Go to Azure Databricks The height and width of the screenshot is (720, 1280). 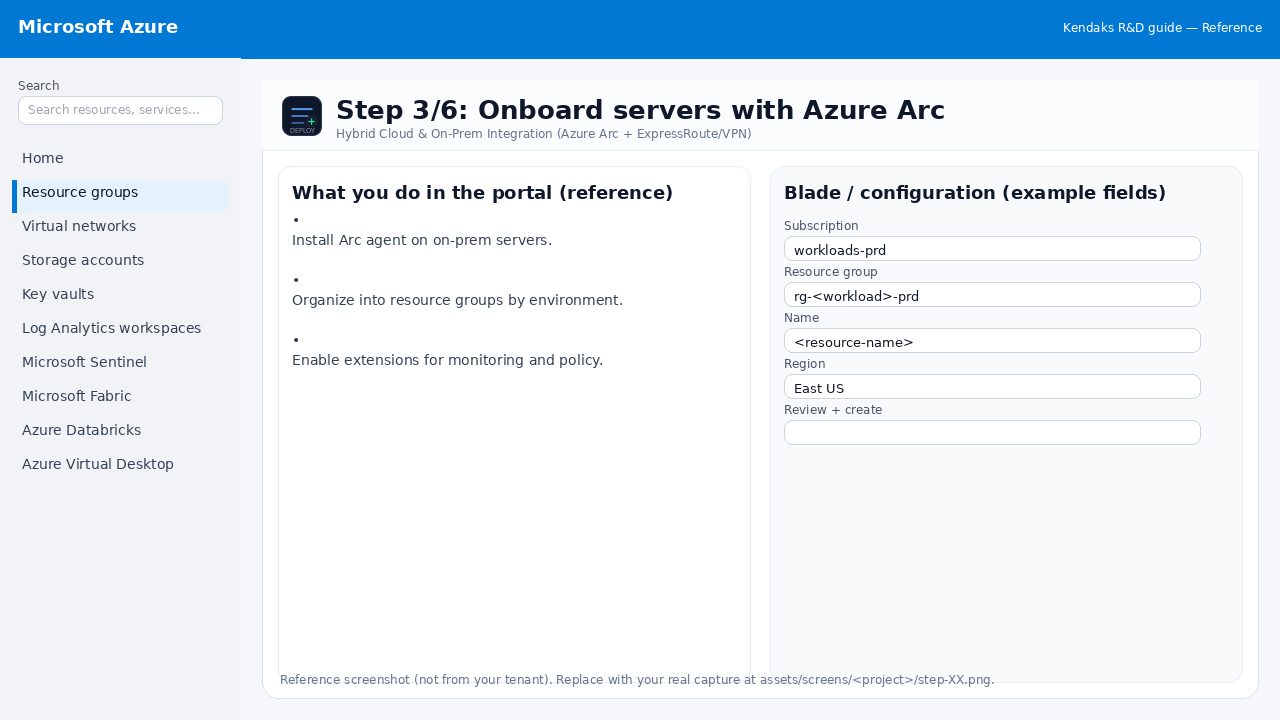120,430
